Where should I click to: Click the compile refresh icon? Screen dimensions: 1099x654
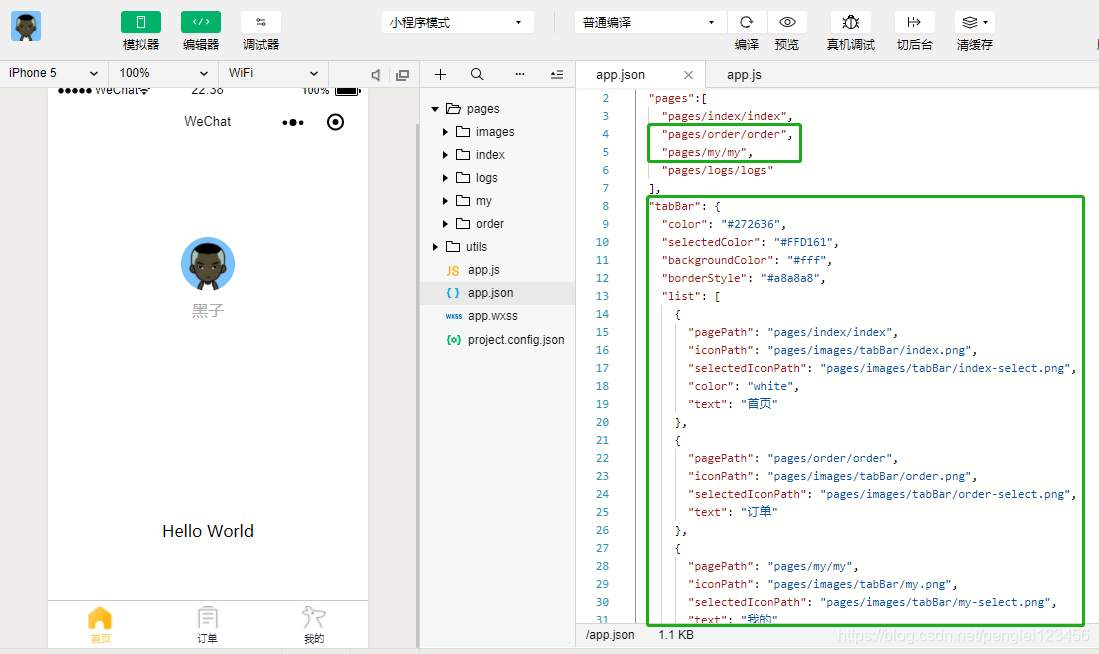coord(746,22)
